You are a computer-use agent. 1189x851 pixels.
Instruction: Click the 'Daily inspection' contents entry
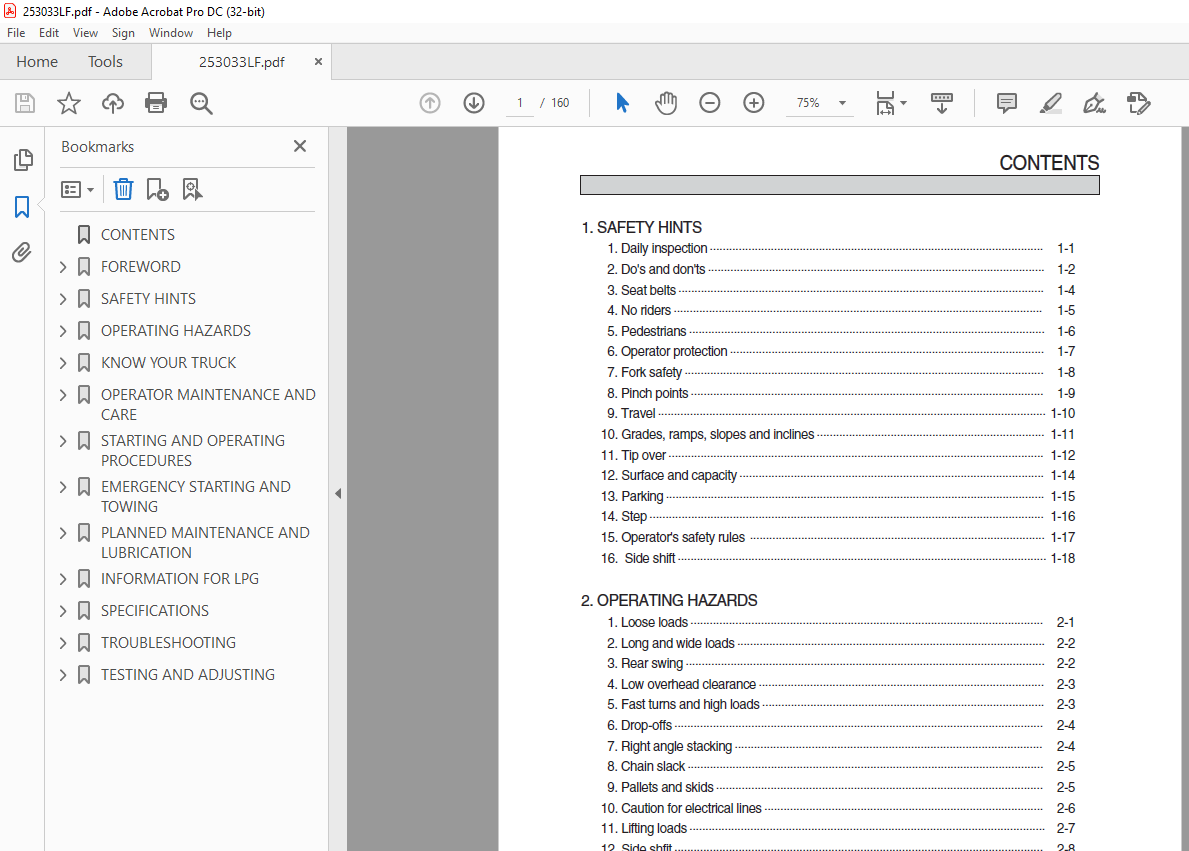[664, 248]
